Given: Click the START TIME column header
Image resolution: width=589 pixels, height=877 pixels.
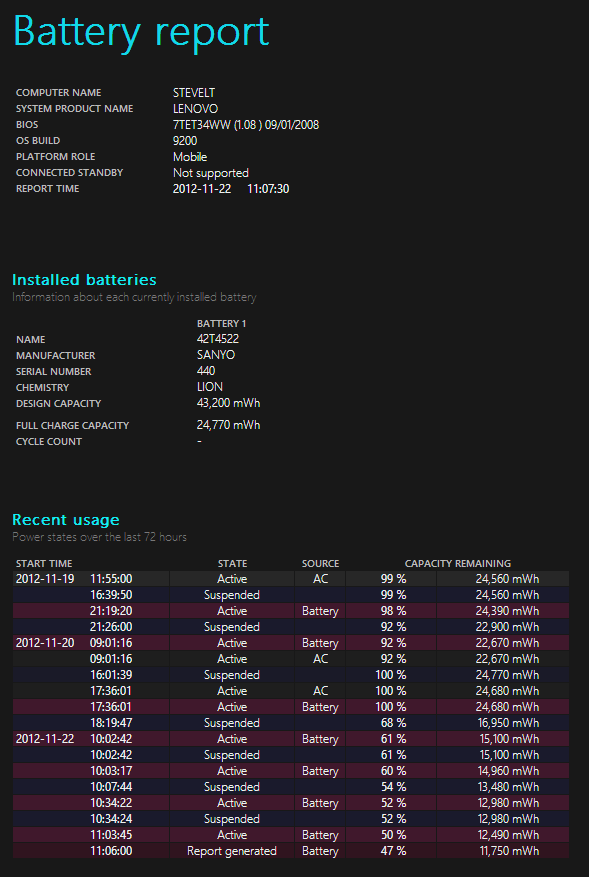Looking at the screenshot, I should coord(44,564).
